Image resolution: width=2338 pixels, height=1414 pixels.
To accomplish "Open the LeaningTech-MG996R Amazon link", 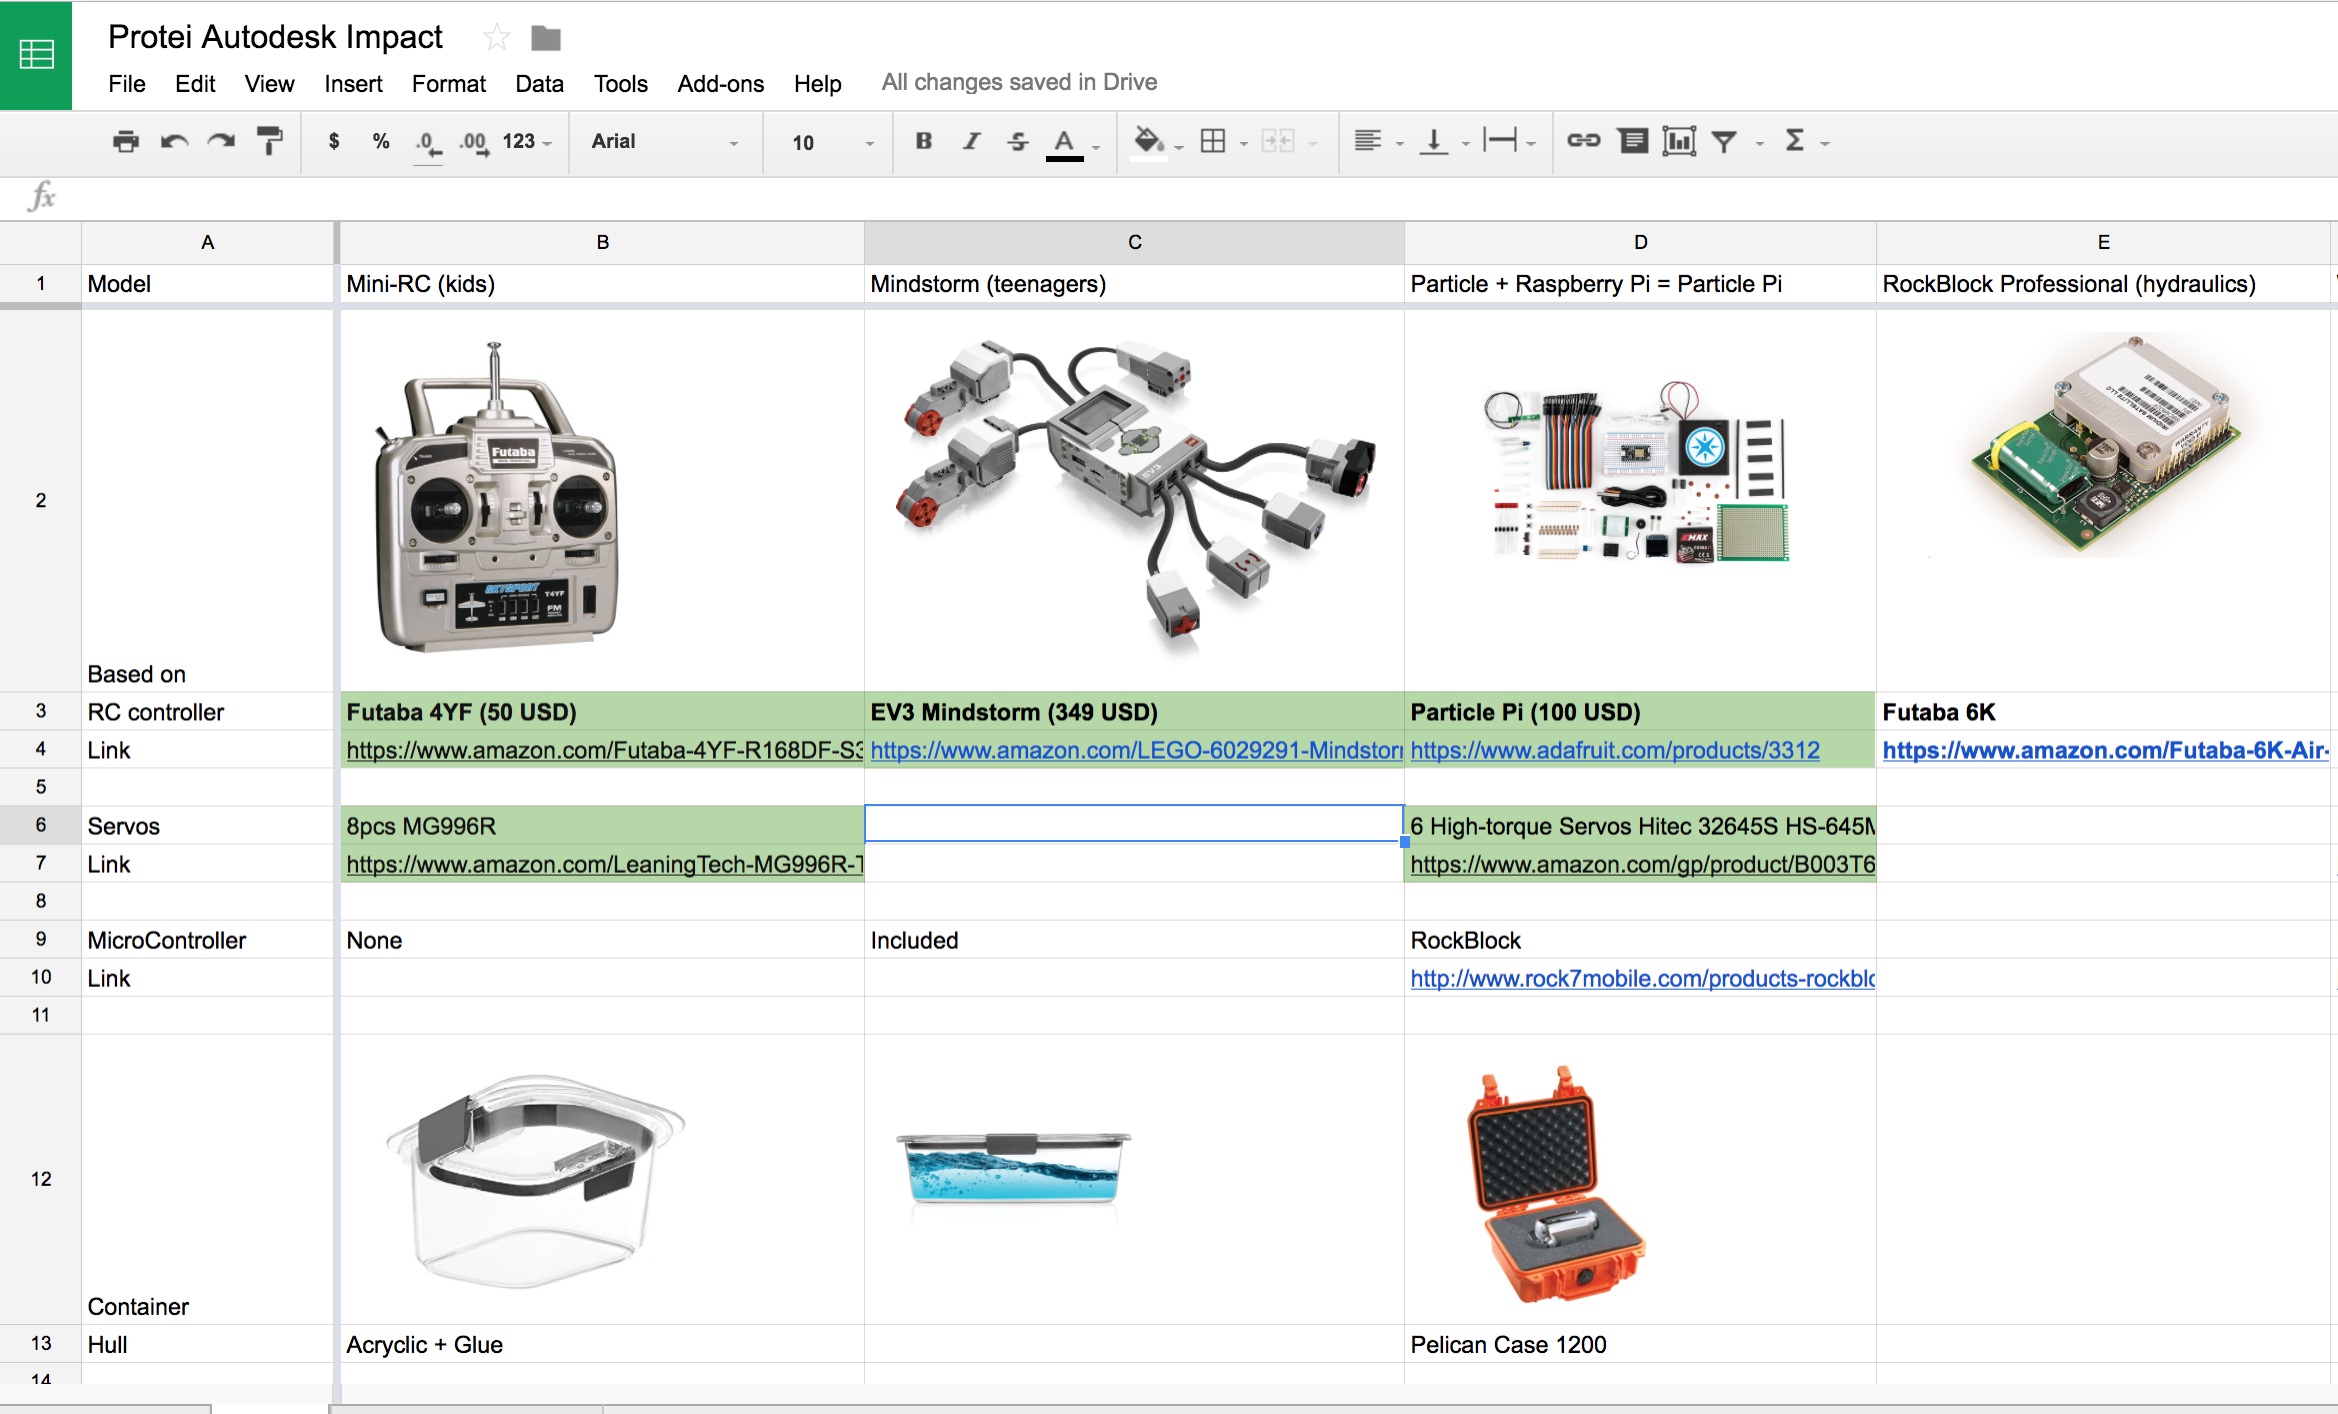I will 604,864.
